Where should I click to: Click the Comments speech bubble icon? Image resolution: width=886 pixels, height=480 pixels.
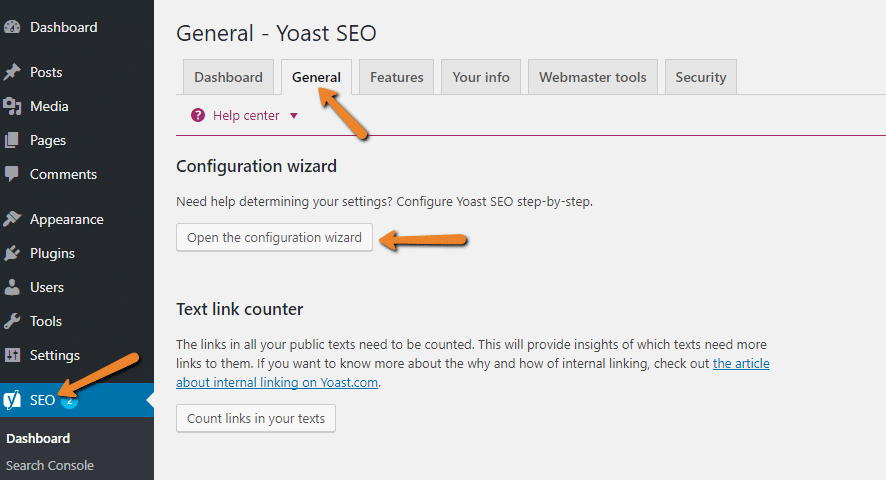pyautogui.click(x=11, y=174)
